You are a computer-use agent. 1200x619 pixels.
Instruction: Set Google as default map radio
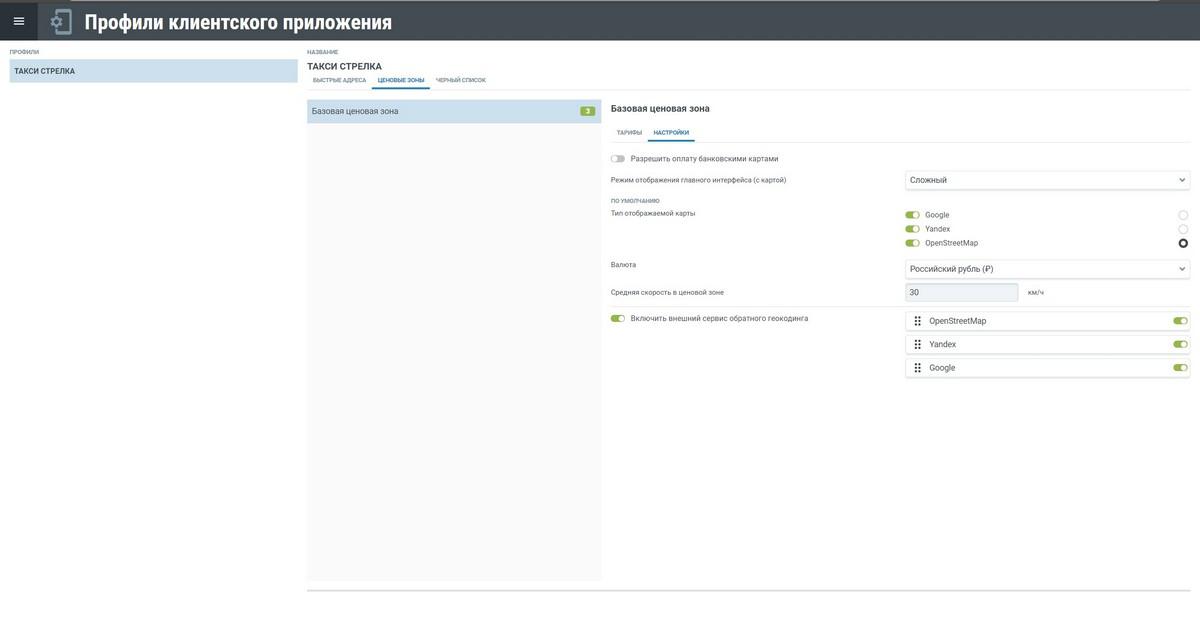(1183, 215)
